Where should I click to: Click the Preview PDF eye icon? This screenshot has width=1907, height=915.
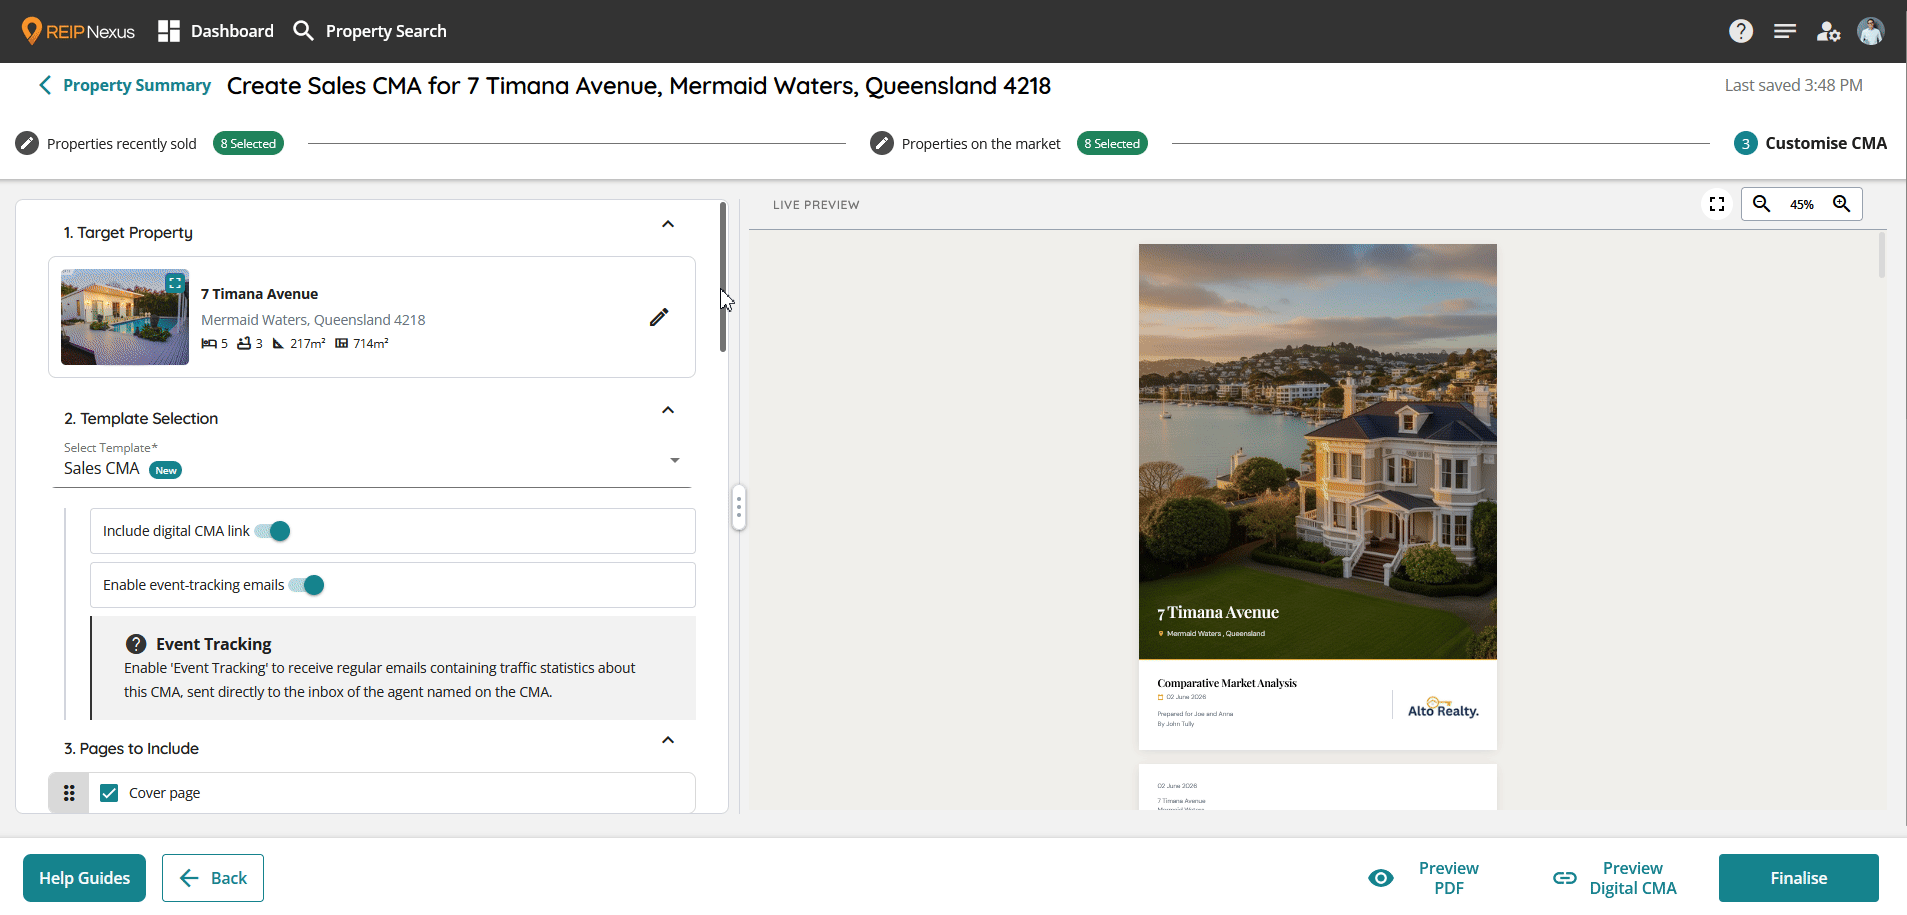[1381, 878]
